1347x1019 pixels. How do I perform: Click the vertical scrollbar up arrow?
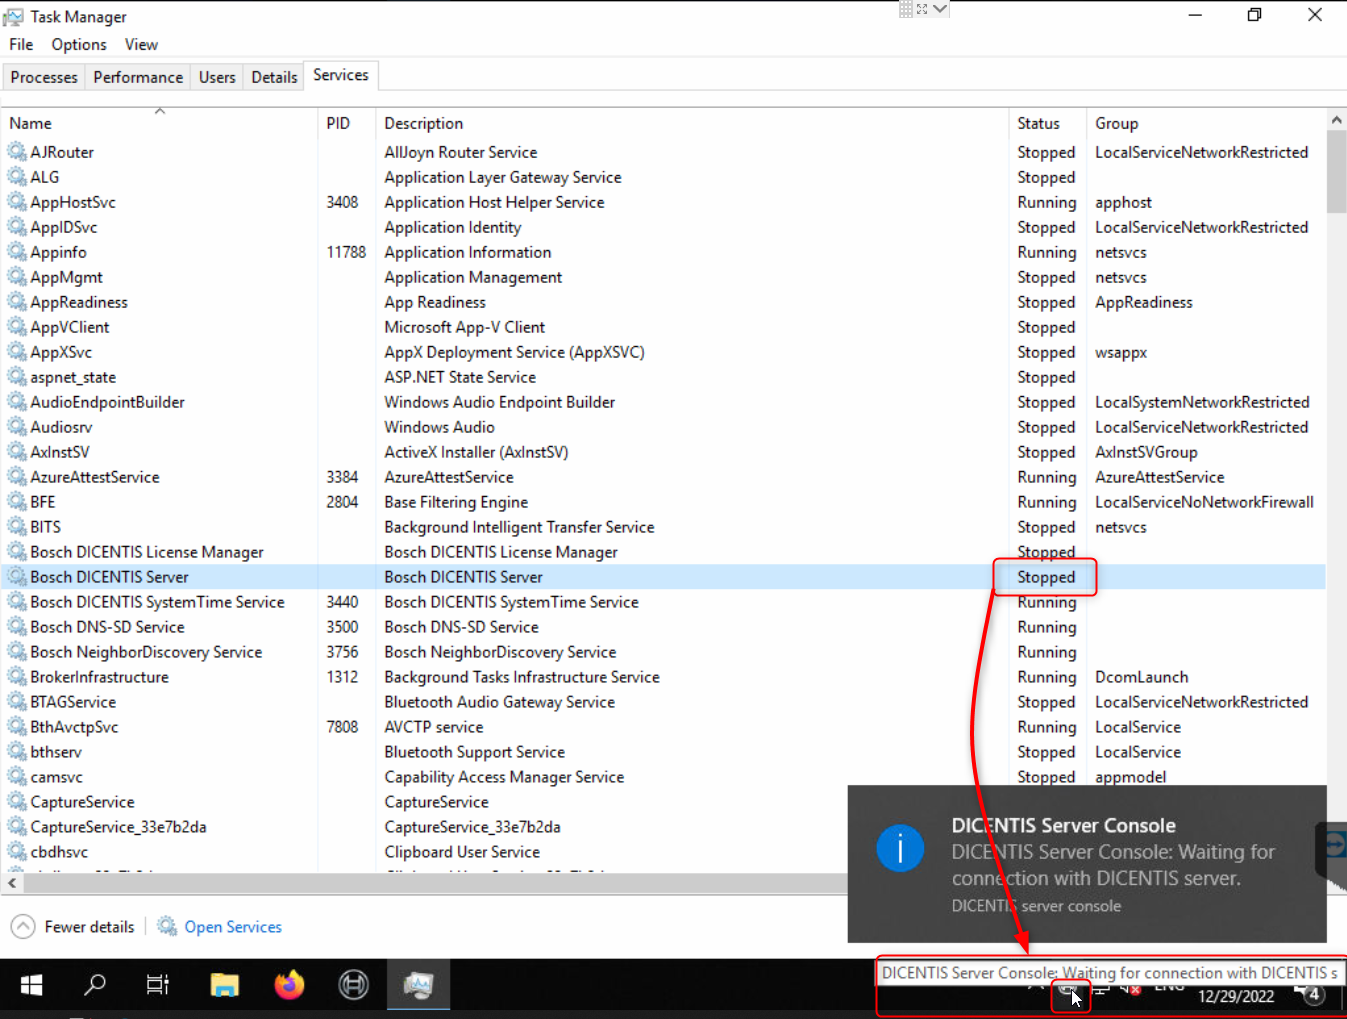[1336, 120]
